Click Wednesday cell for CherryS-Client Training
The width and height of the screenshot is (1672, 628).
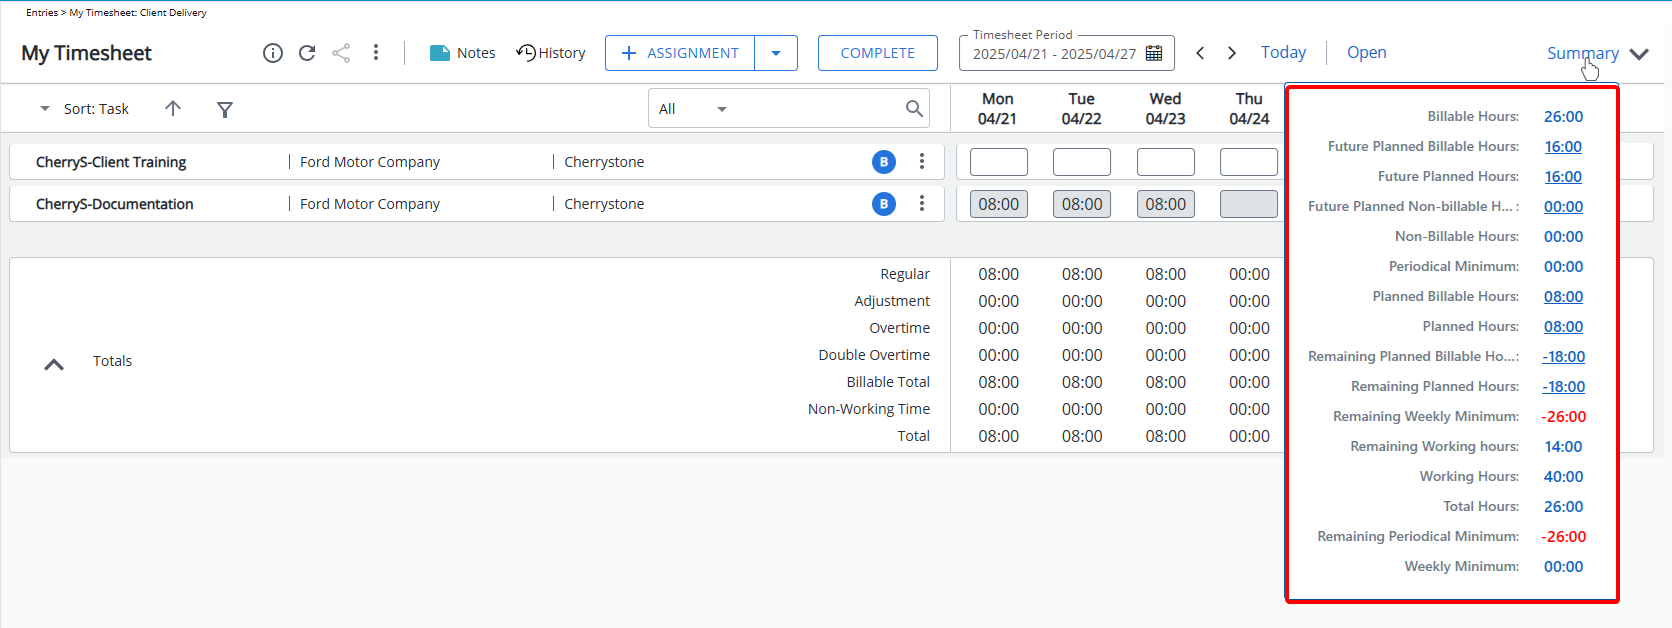coord(1166,162)
